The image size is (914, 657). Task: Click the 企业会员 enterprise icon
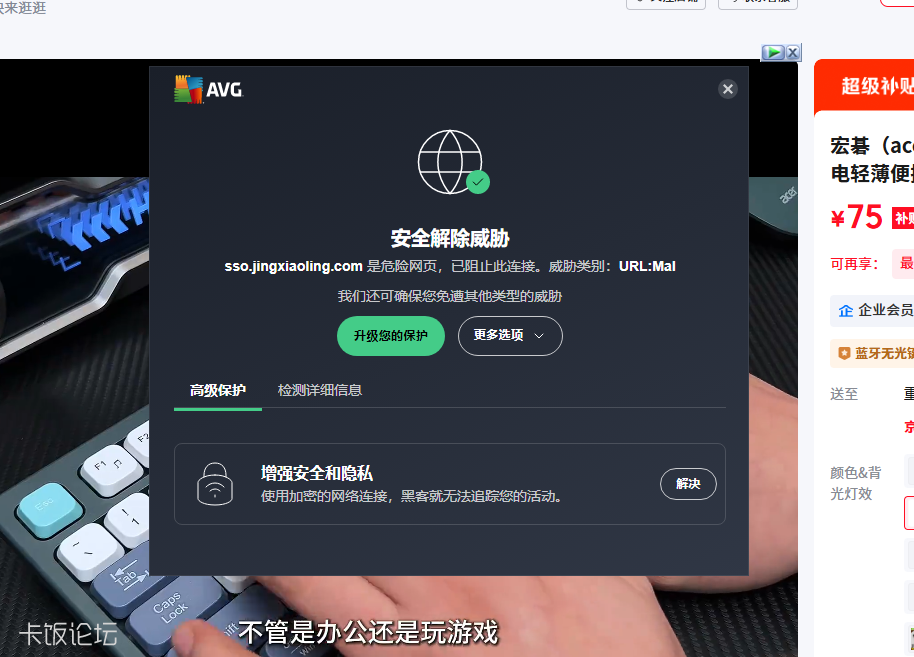[846, 311]
